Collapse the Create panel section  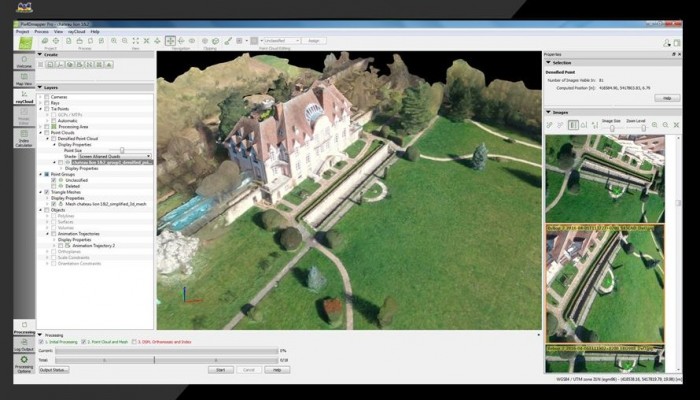click(40, 54)
